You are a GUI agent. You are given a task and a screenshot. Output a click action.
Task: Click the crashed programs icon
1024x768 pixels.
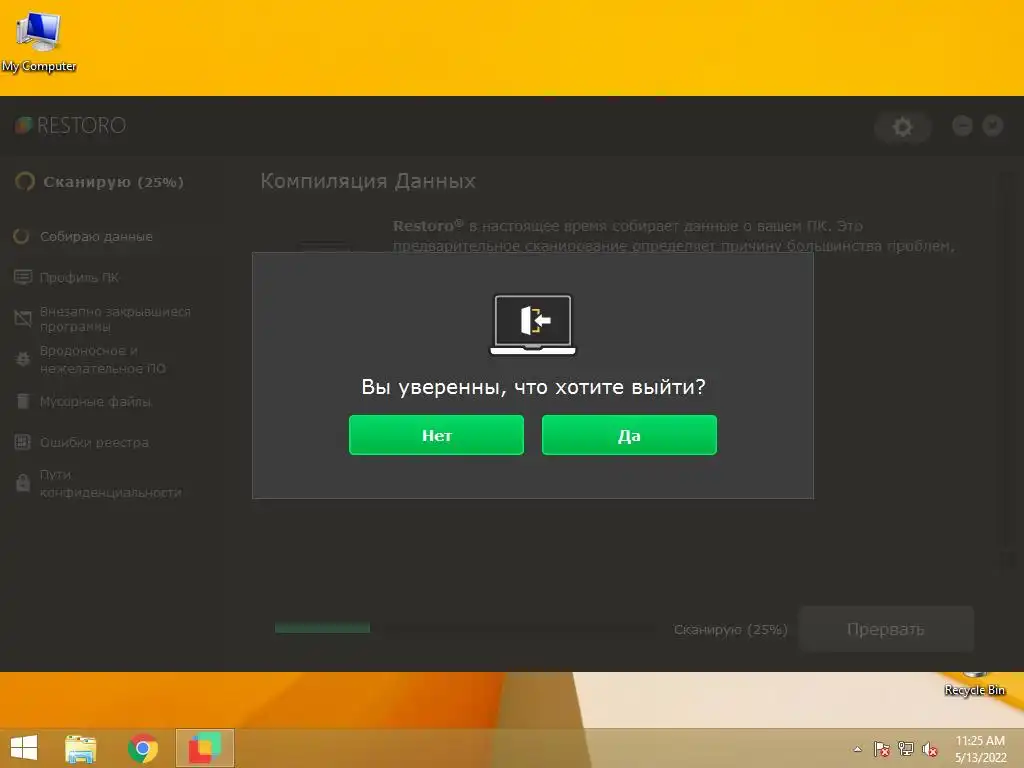tap(23, 319)
